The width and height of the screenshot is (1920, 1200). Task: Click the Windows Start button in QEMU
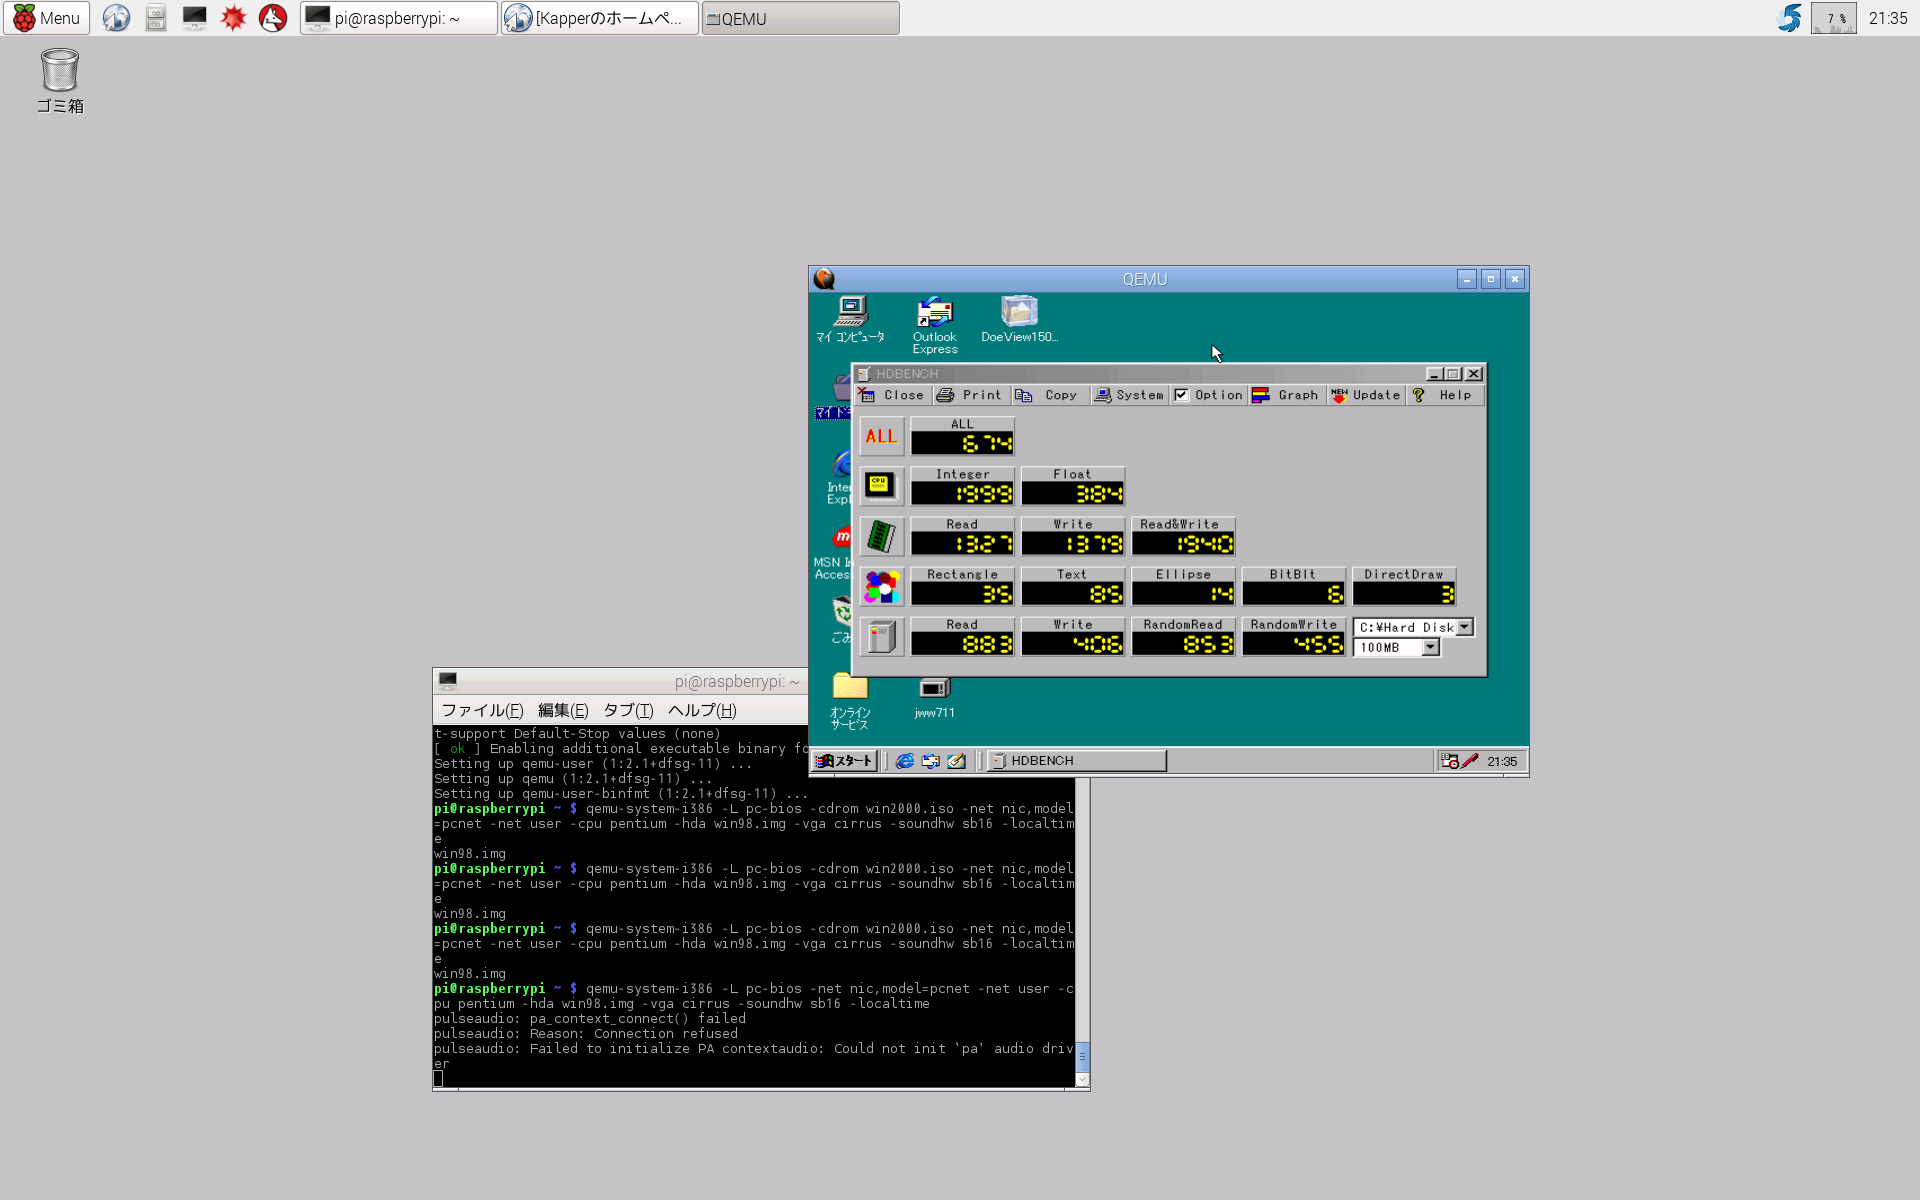coord(845,761)
